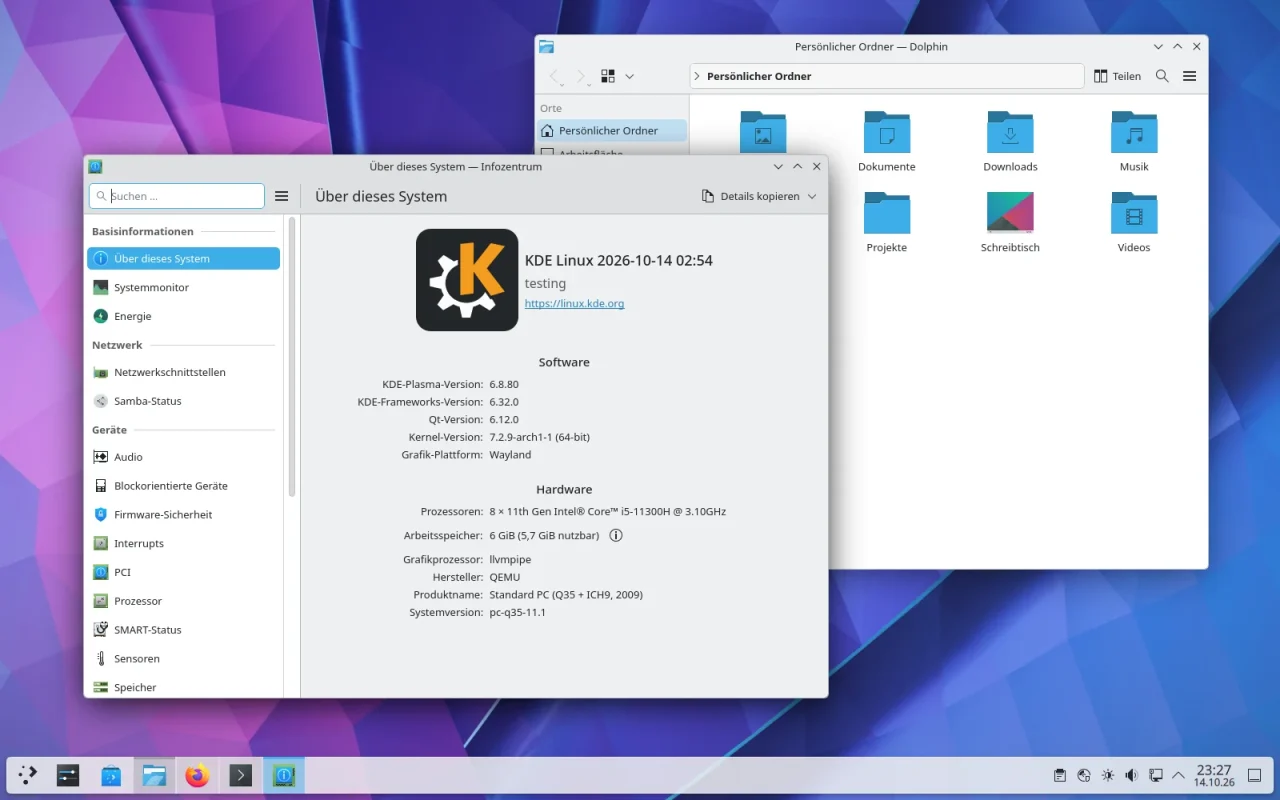
Task: Click the Suchen search field
Action: coord(177,196)
